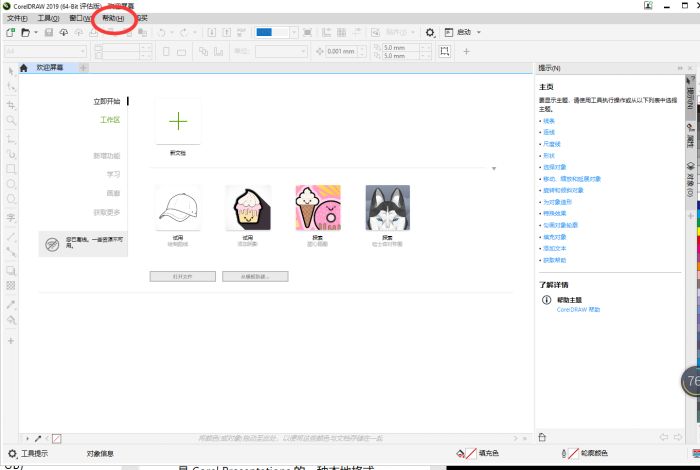The width and height of the screenshot is (700, 470).
Task: Open the 帮助(H) menu
Action: tap(113, 18)
